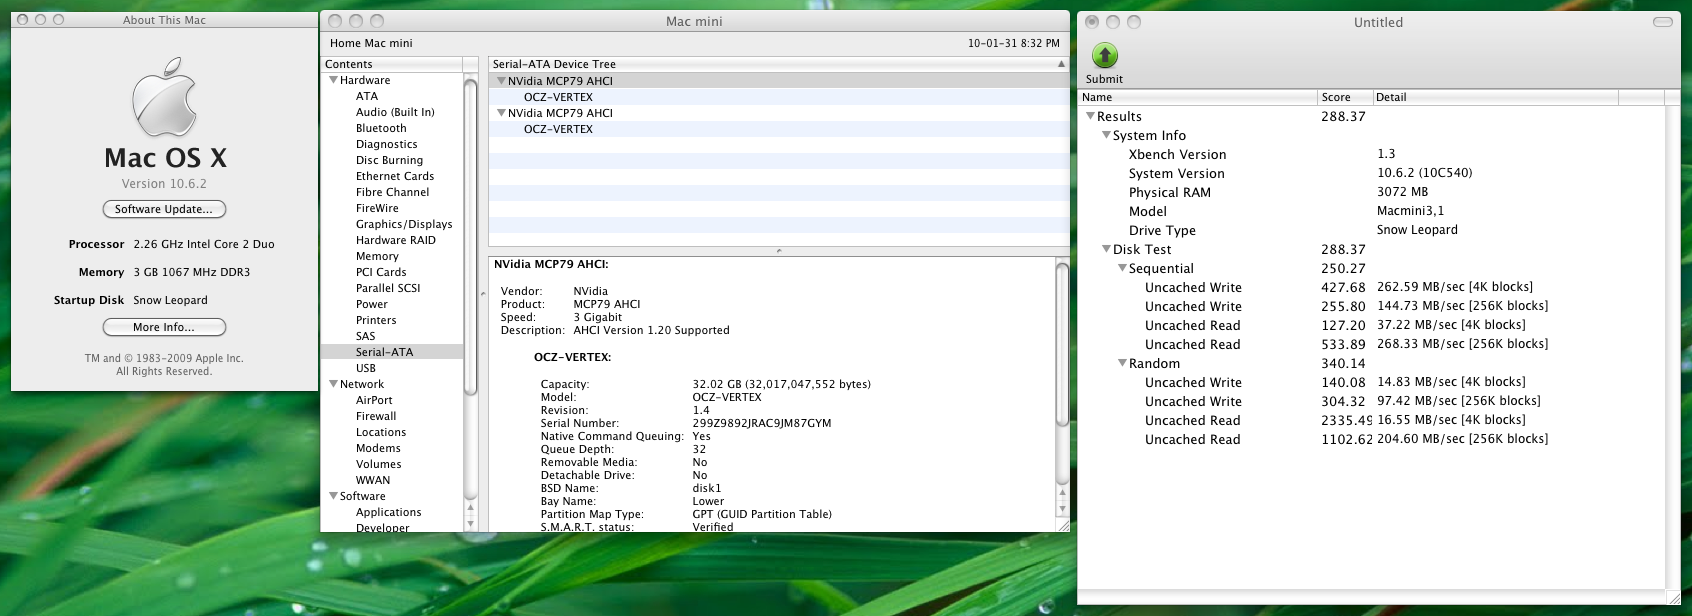Select the first OCZ-VERTEX device row
The image size is (1692, 616).
coord(779,97)
